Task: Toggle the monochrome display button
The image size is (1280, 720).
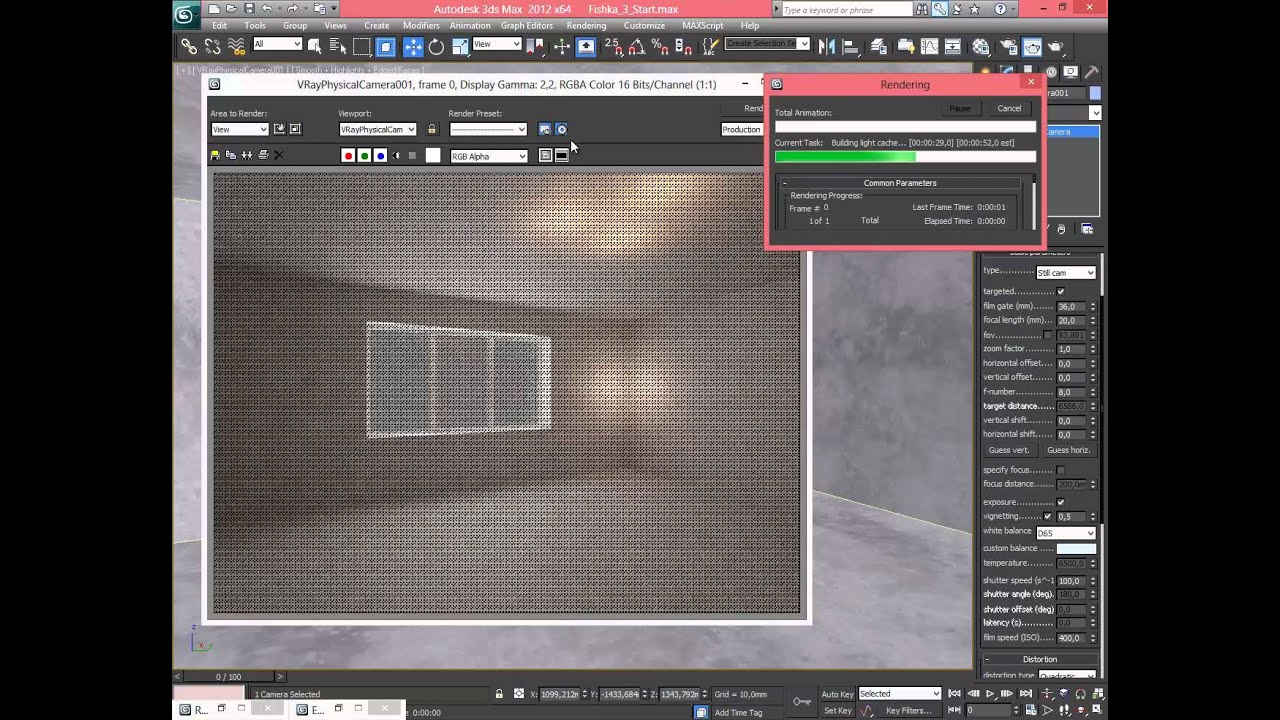Action: click(412, 156)
